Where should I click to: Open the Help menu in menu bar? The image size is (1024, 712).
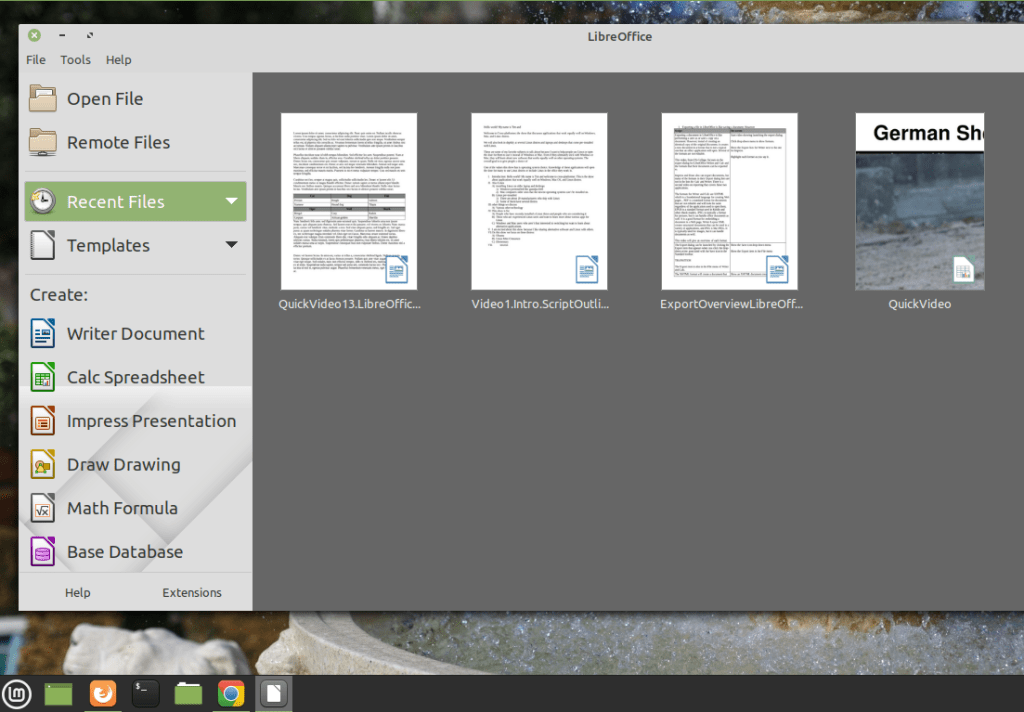click(118, 60)
